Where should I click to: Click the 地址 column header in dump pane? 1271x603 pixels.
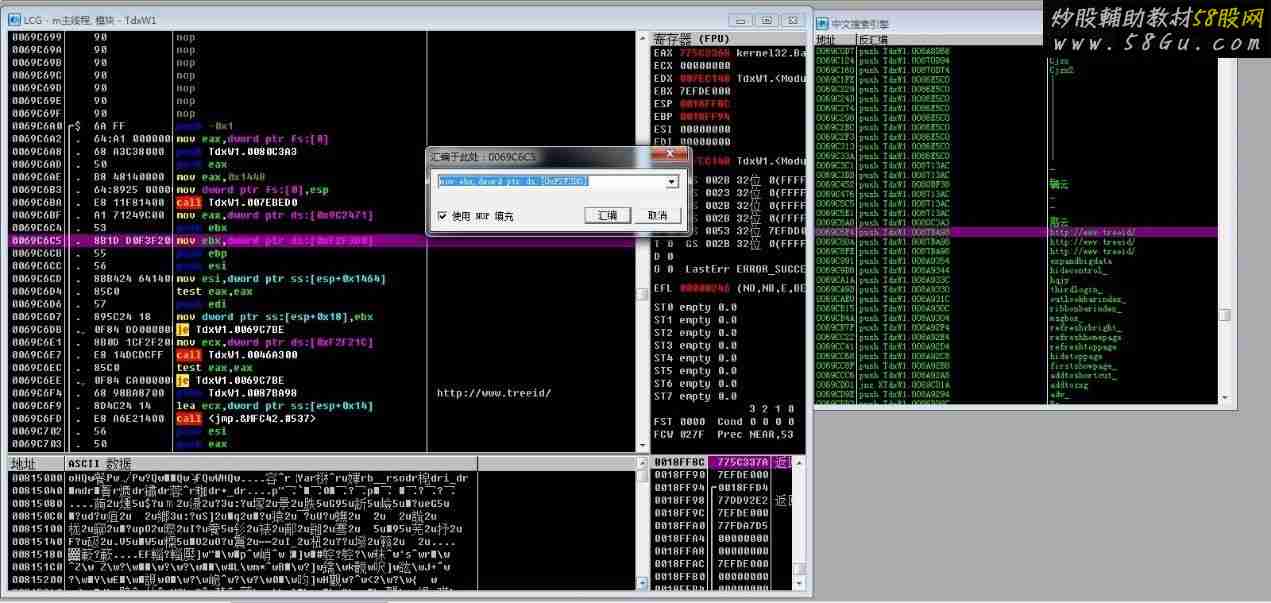(35, 464)
